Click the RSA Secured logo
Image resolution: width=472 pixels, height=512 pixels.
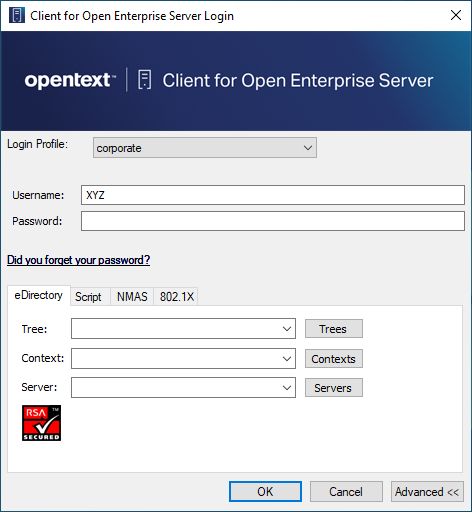[x=41, y=423]
